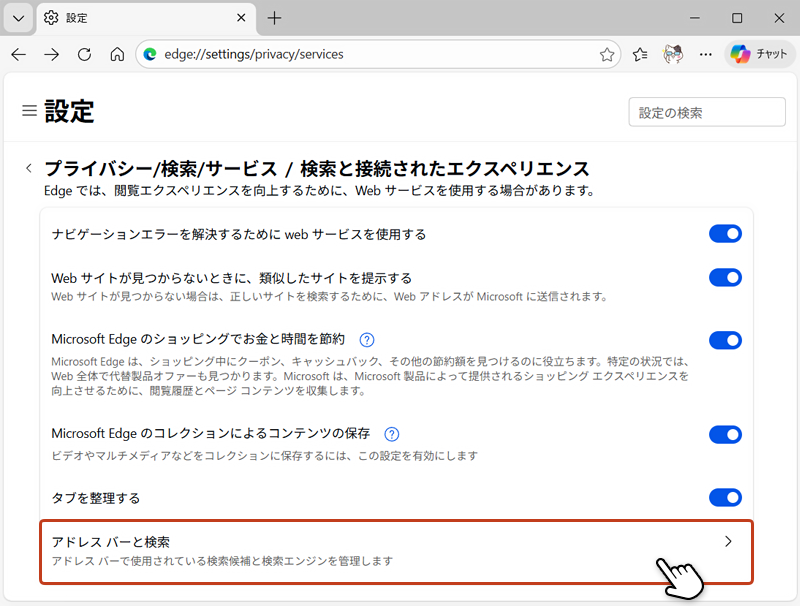This screenshot has width=800, height=606.
Task: Click the shopping feature help icon
Action: coord(366,340)
